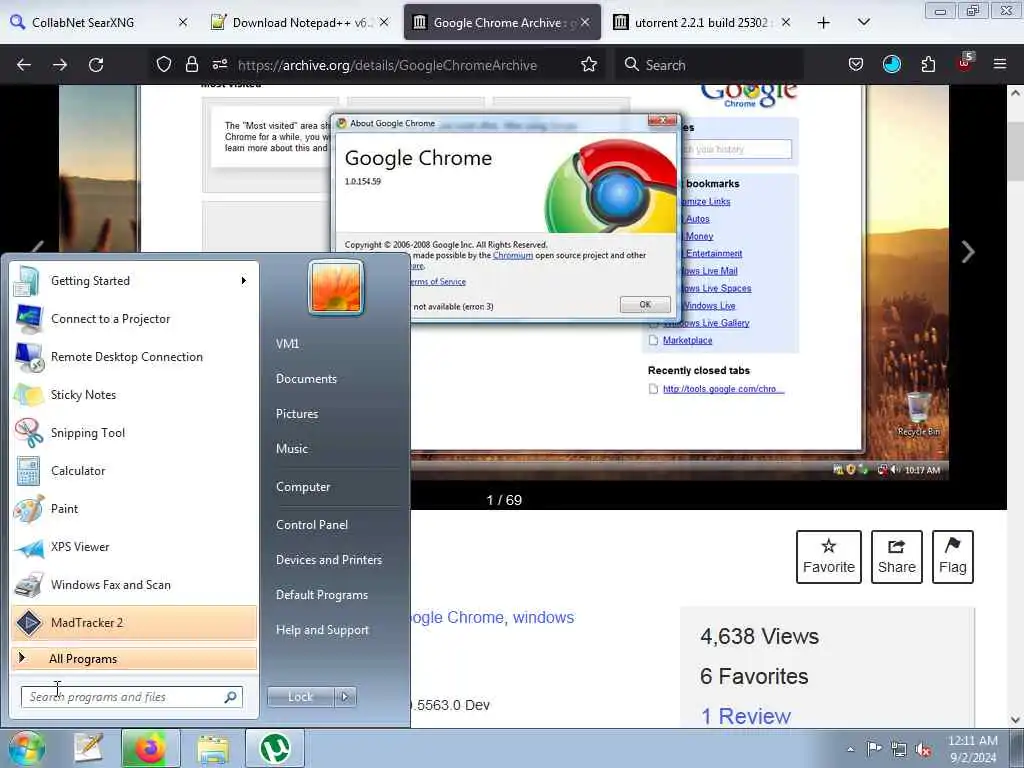Open the shutdown options arrow next to Lock
The width and height of the screenshot is (1024, 768).
click(x=345, y=697)
